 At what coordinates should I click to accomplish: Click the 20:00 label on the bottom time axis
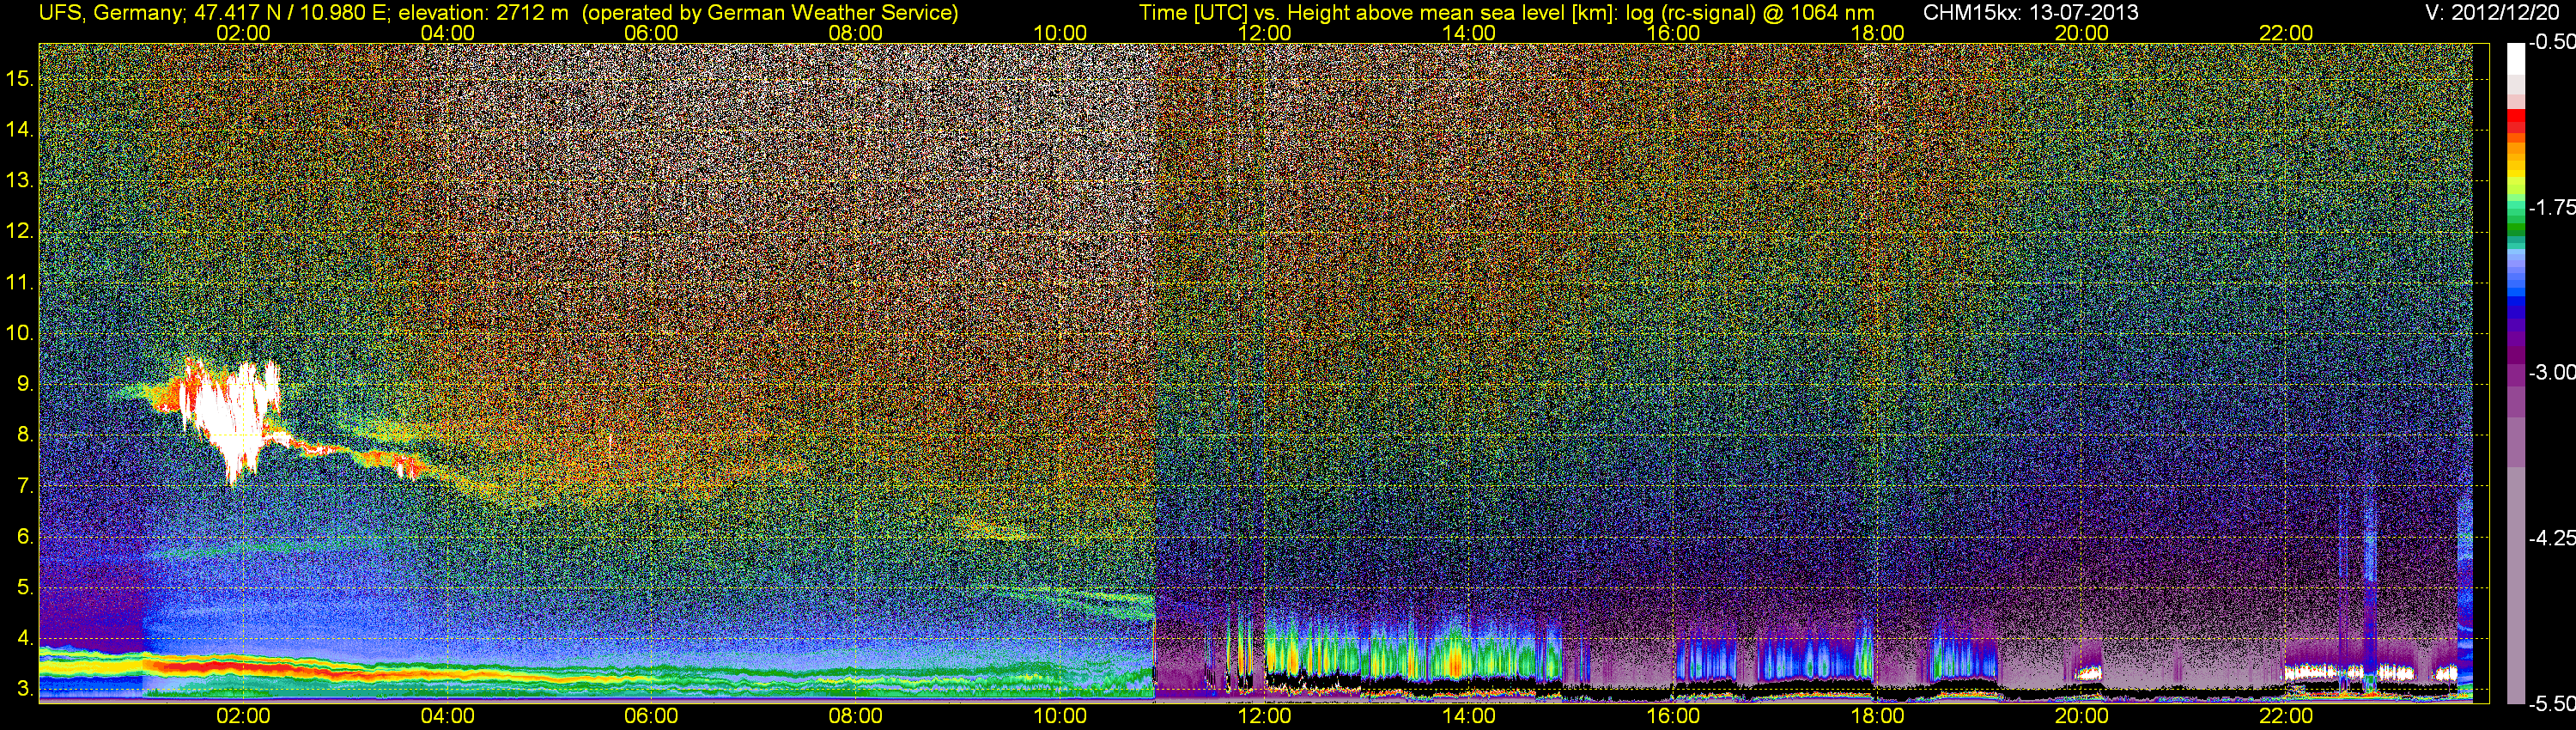pyautogui.click(x=2082, y=716)
